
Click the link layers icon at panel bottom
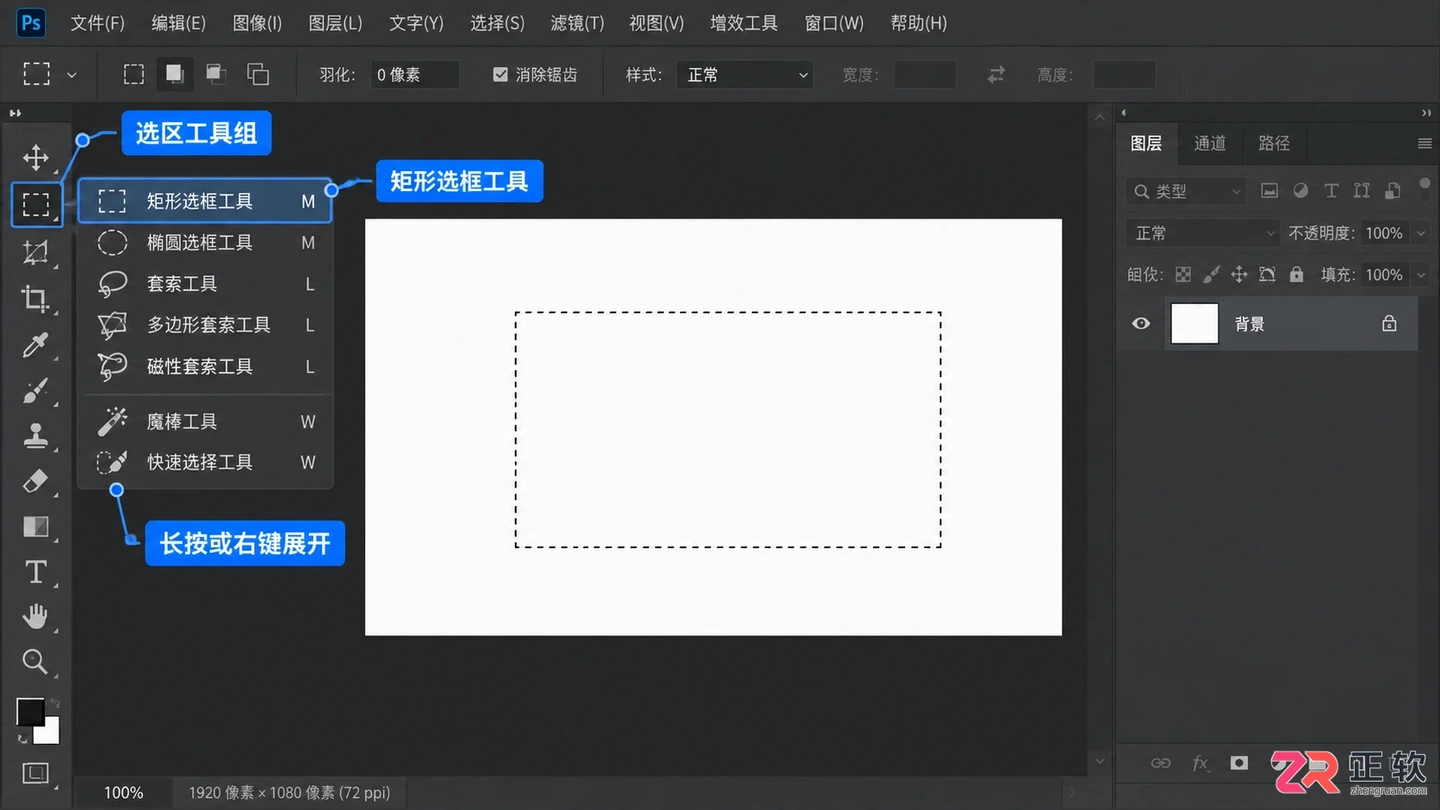click(1160, 763)
